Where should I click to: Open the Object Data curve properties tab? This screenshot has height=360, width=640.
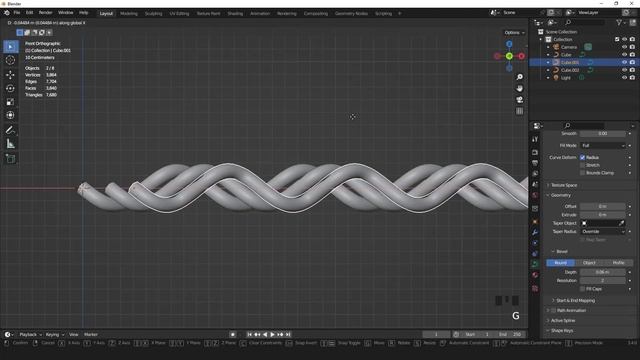[535, 264]
